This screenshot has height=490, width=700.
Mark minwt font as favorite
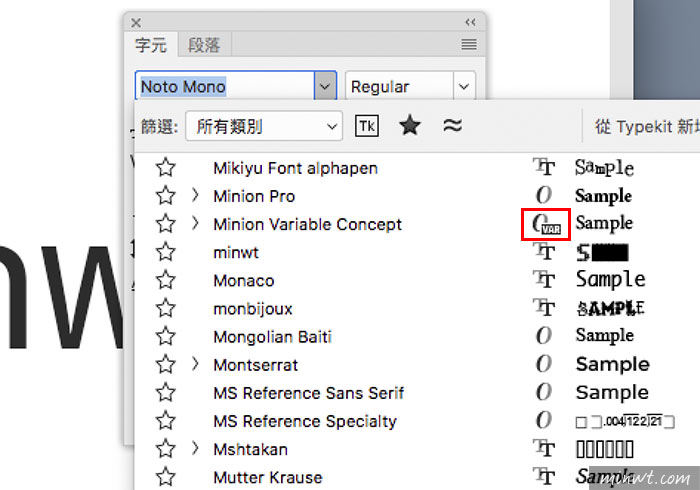(166, 252)
